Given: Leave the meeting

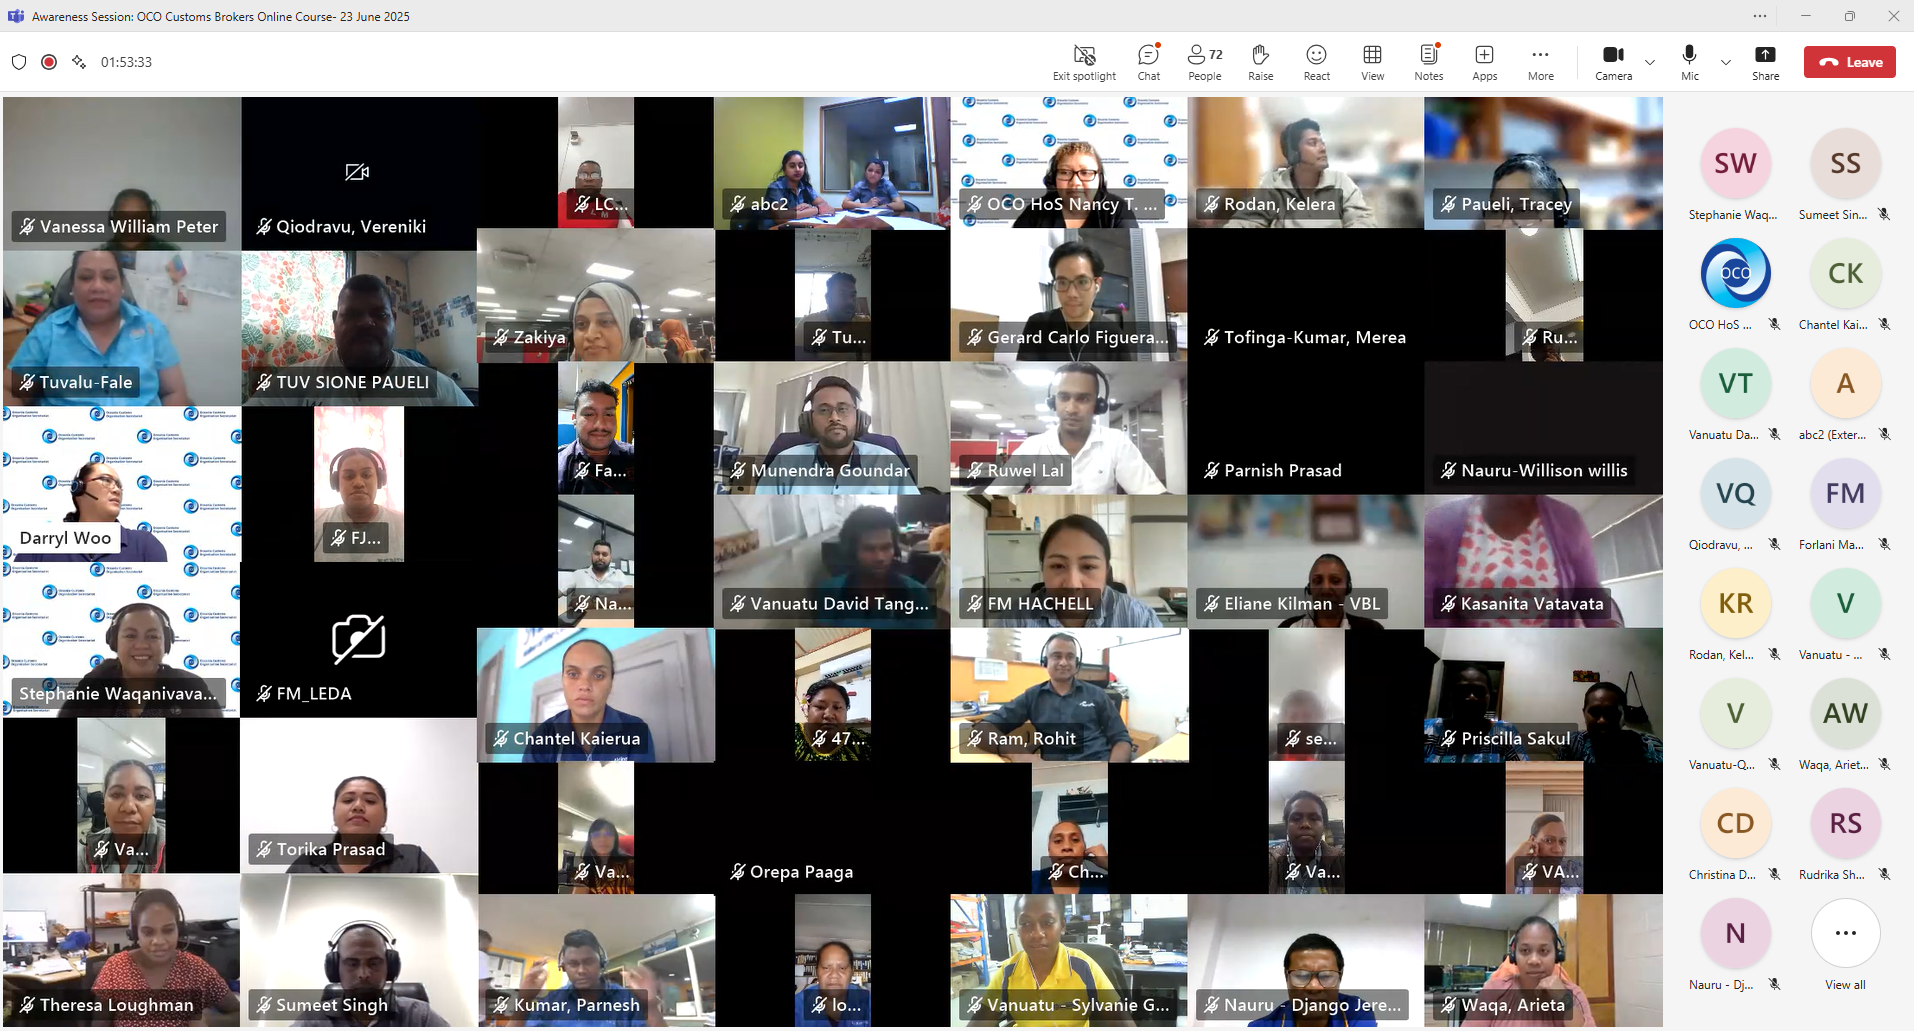Looking at the screenshot, I should 1849,62.
